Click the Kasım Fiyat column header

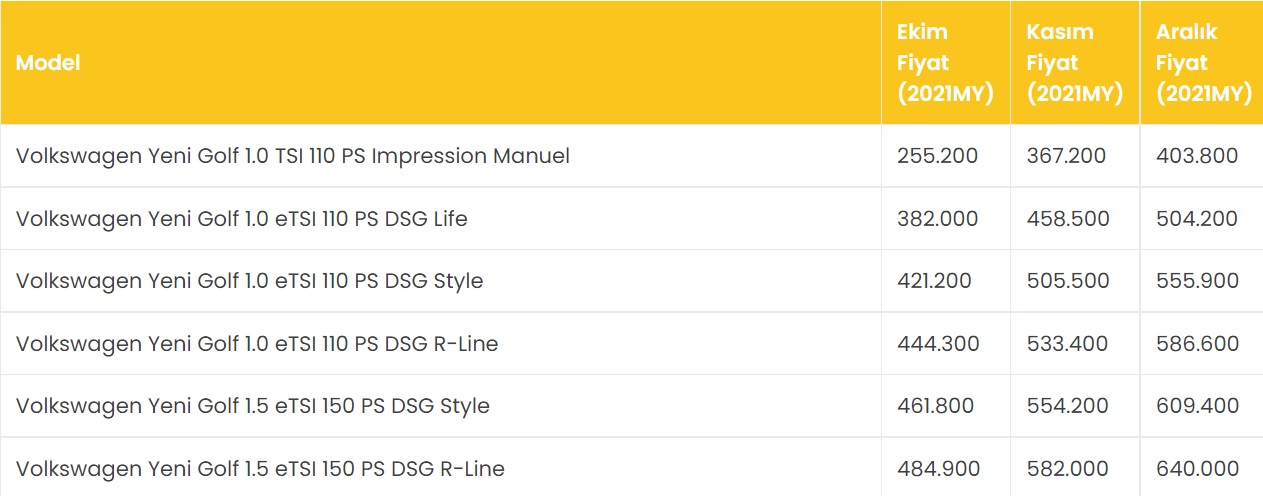1074,62
